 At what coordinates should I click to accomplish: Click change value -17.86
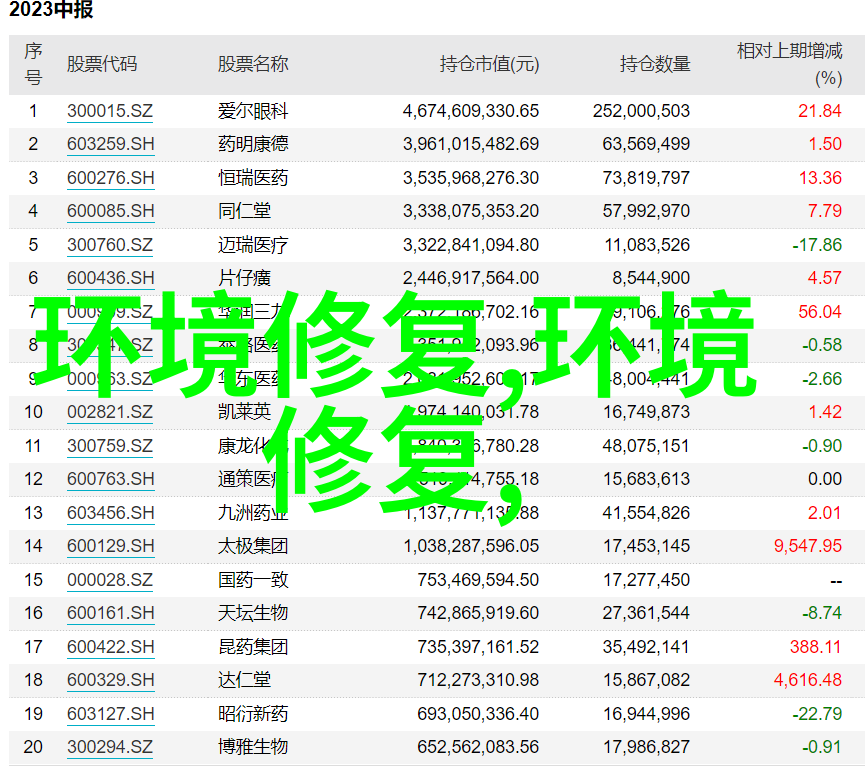[x=817, y=245]
